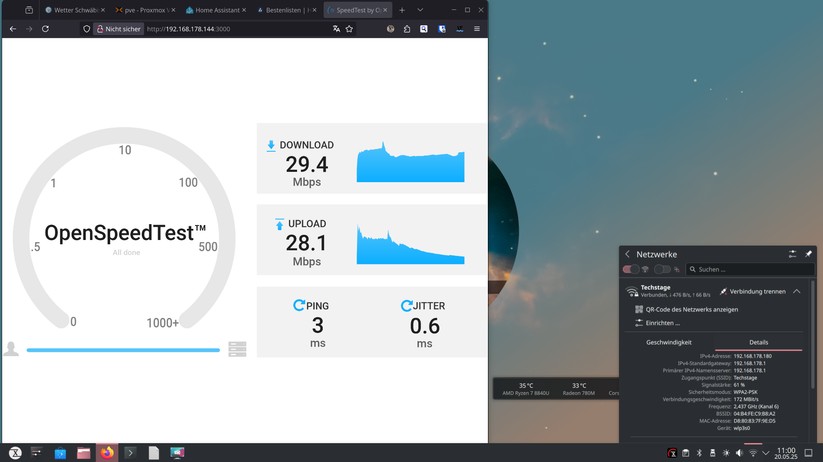Click the Wi-Fi network tray icon

(x=753, y=453)
